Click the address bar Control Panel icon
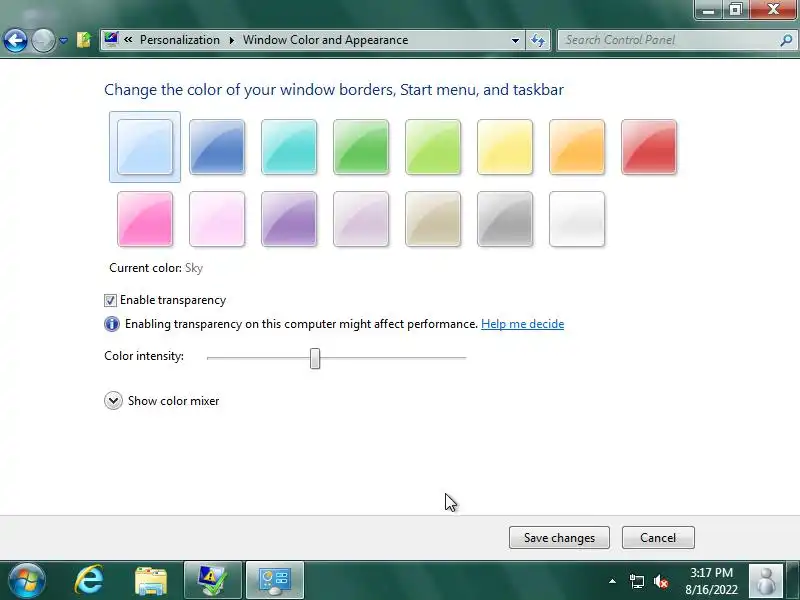Screen dimensions: 800x600 coord(111,39)
